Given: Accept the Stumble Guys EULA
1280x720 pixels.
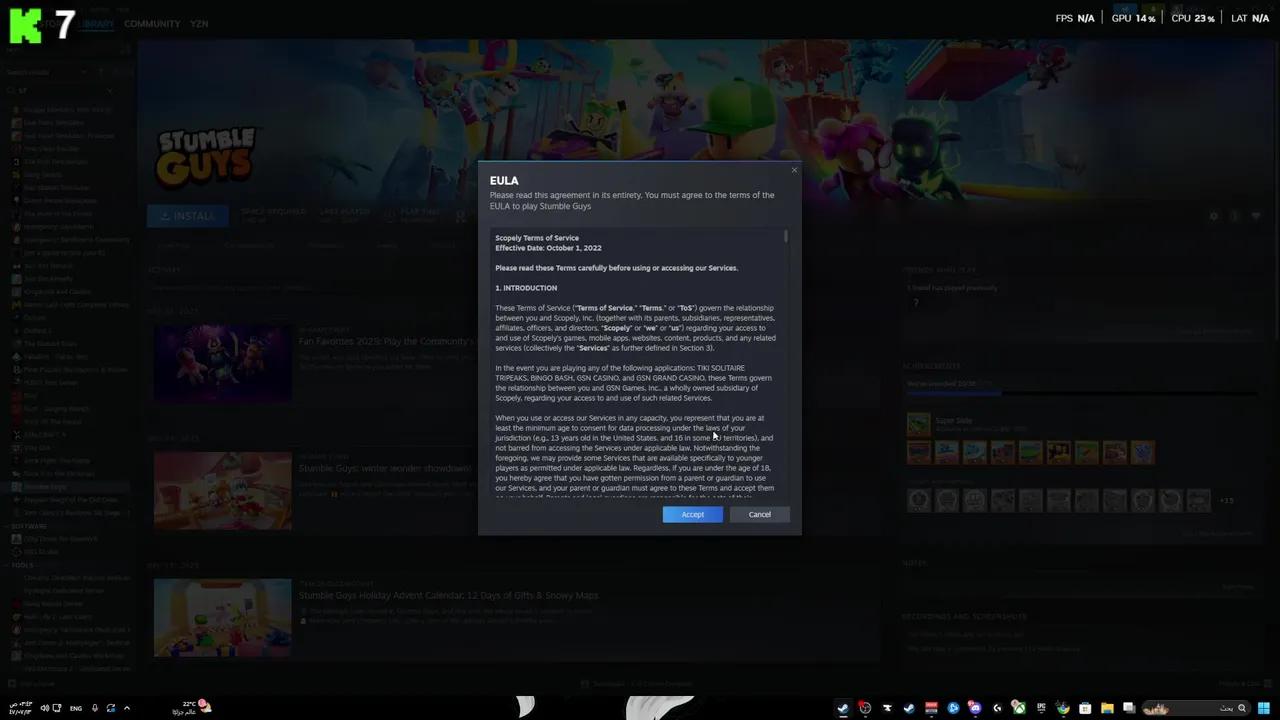Looking at the screenshot, I should [692, 514].
